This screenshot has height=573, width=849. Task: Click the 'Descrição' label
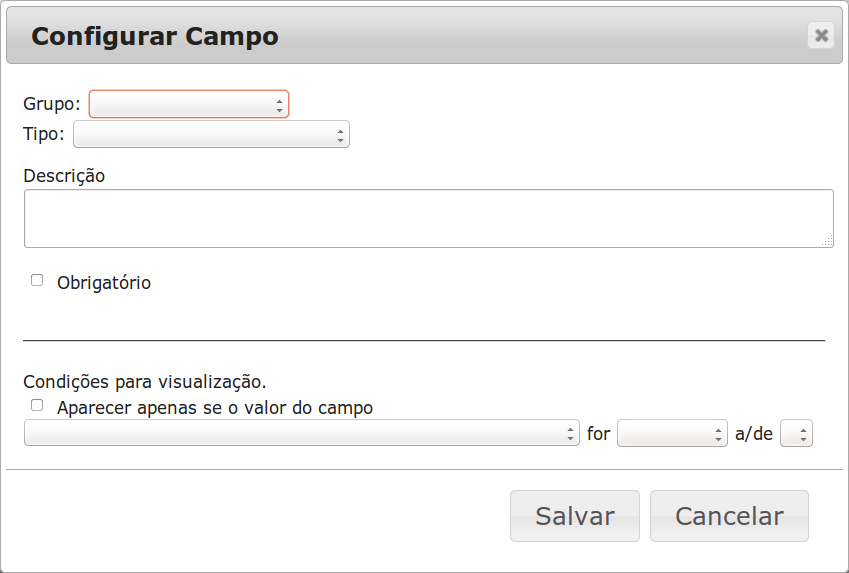pyautogui.click(x=64, y=176)
